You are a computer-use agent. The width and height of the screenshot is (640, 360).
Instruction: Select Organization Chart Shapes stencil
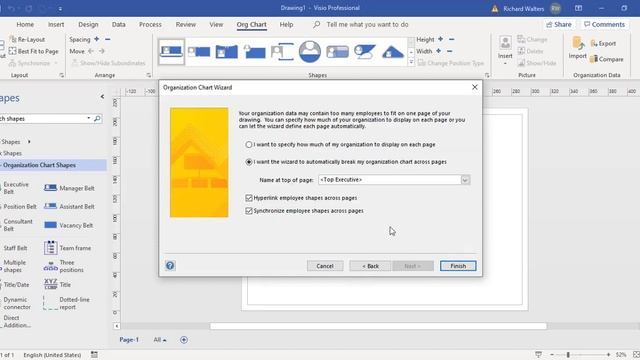tap(53, 165)
